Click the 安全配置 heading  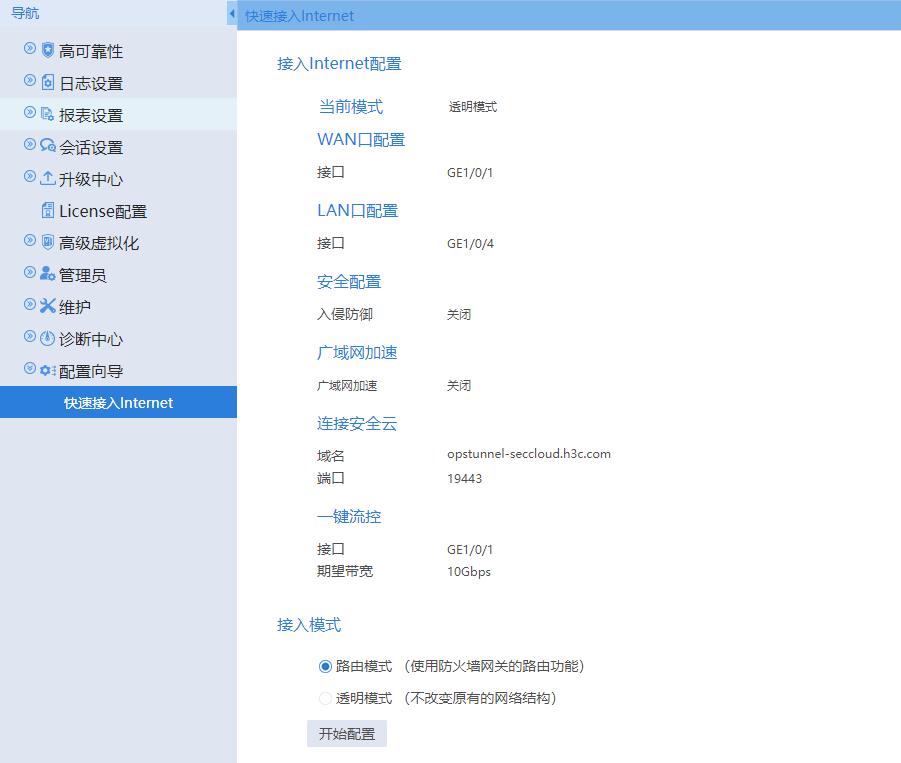349,282
